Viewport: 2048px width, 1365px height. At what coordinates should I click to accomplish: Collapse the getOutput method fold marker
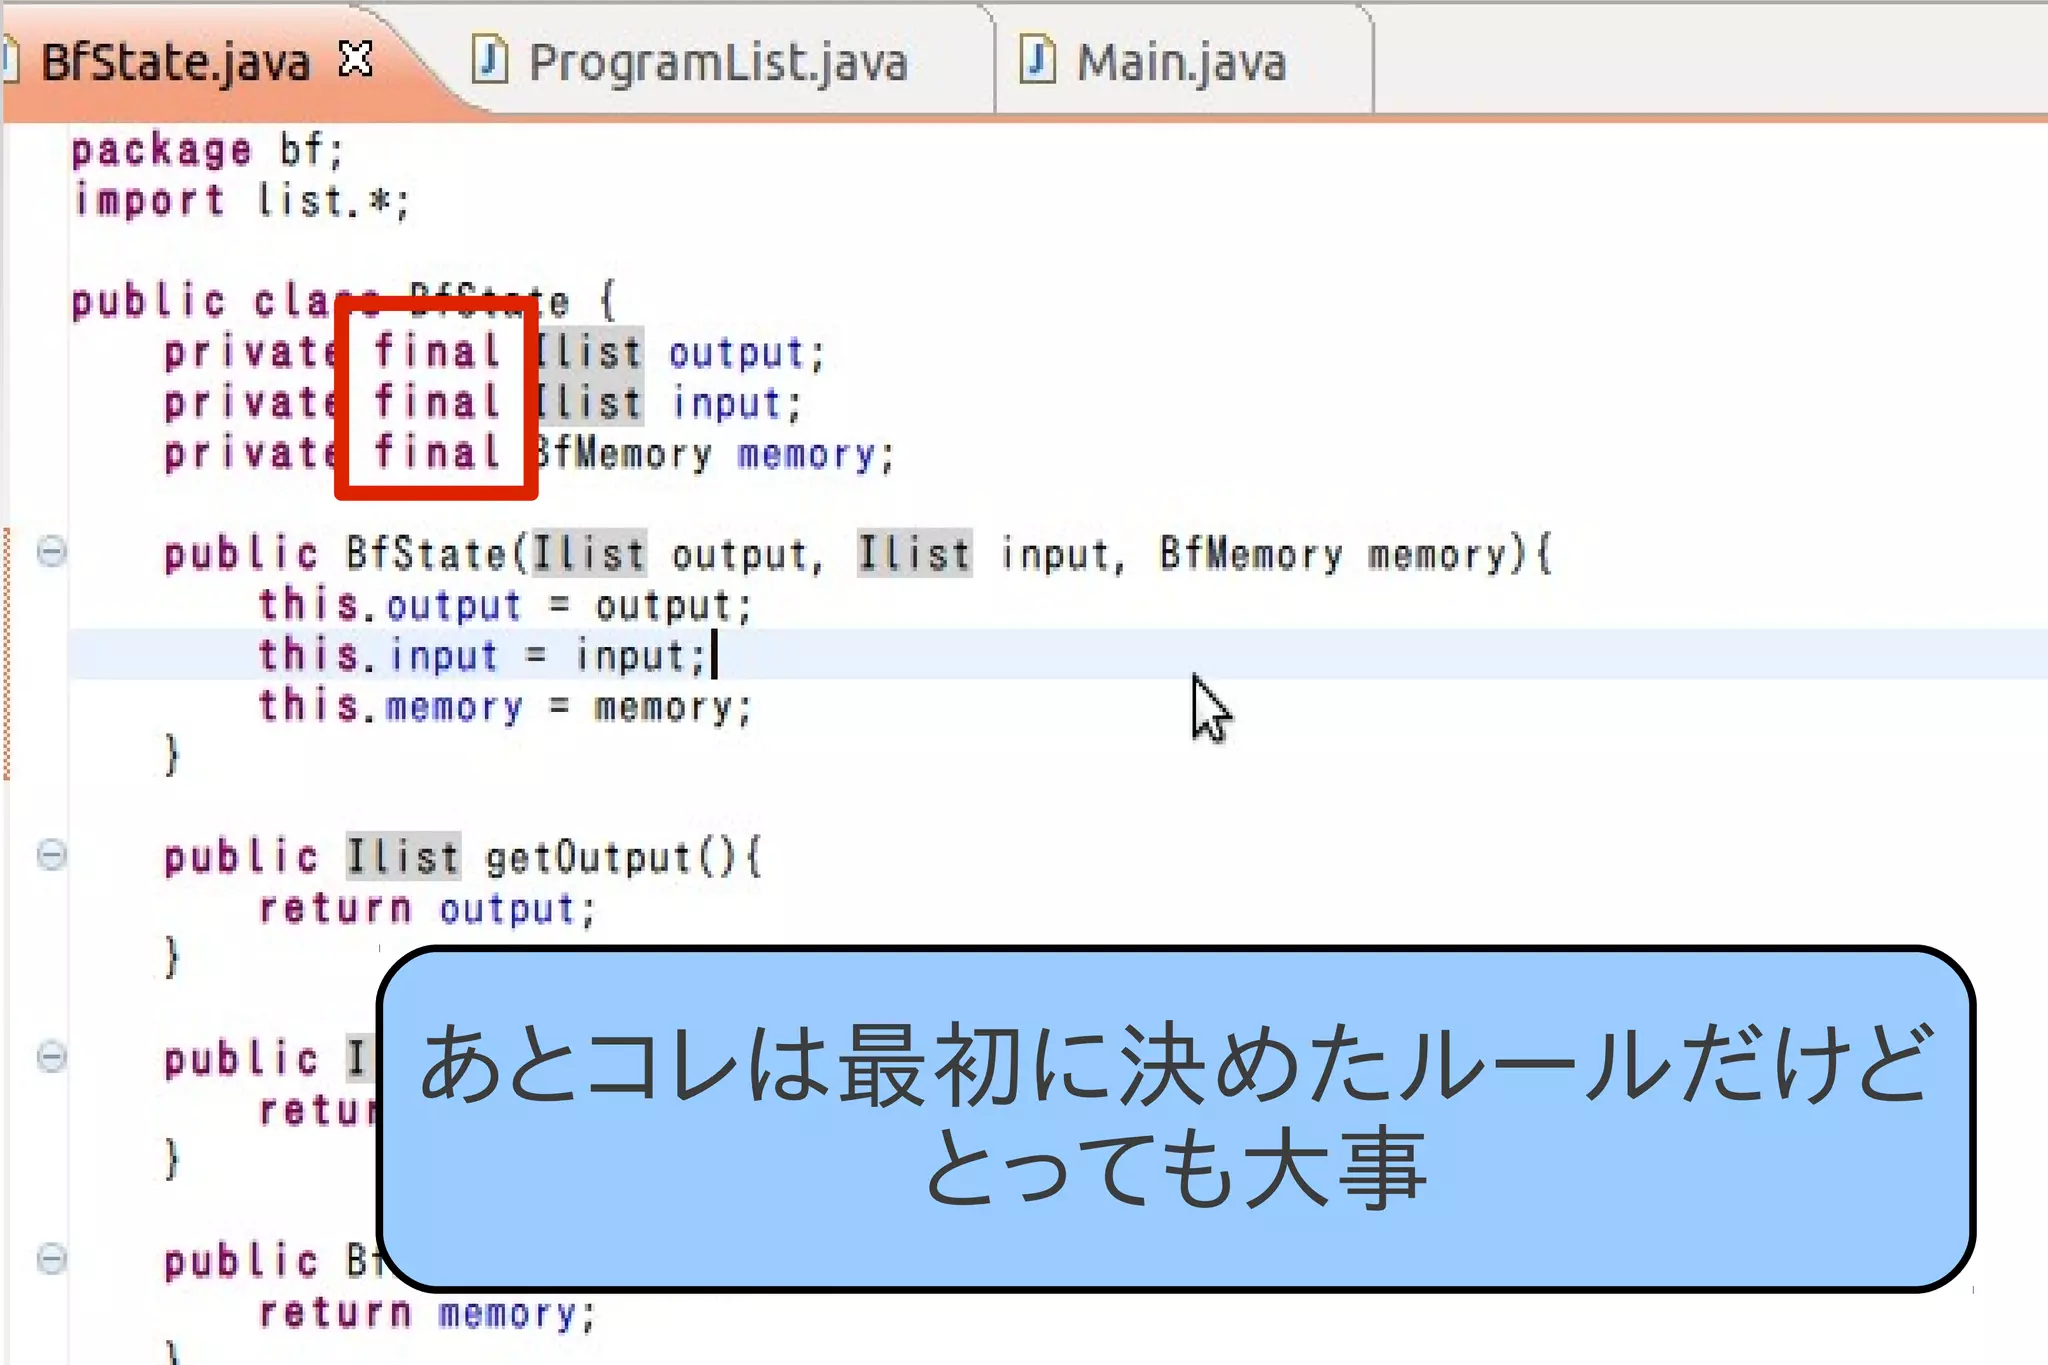(52, 855)
